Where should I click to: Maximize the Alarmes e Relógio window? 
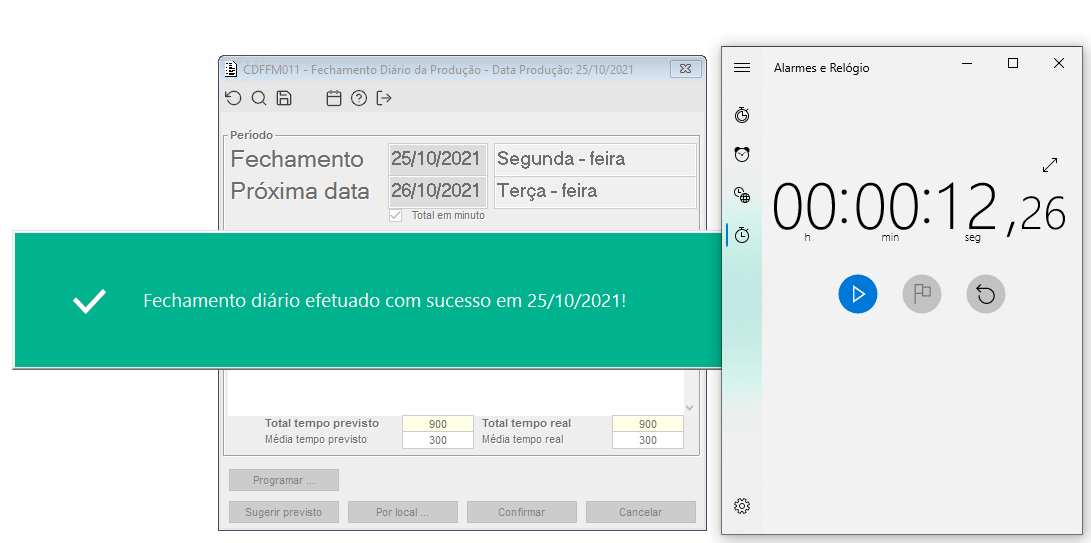[1013, 63]
